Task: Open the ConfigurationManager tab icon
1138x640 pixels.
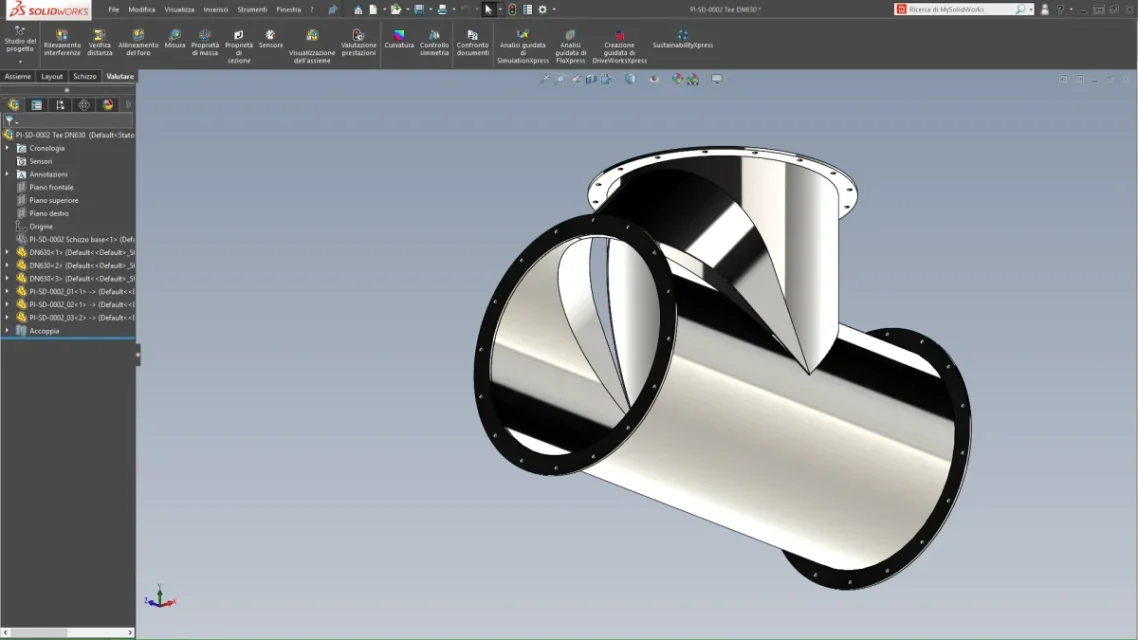Action: (x=60, y=105)
